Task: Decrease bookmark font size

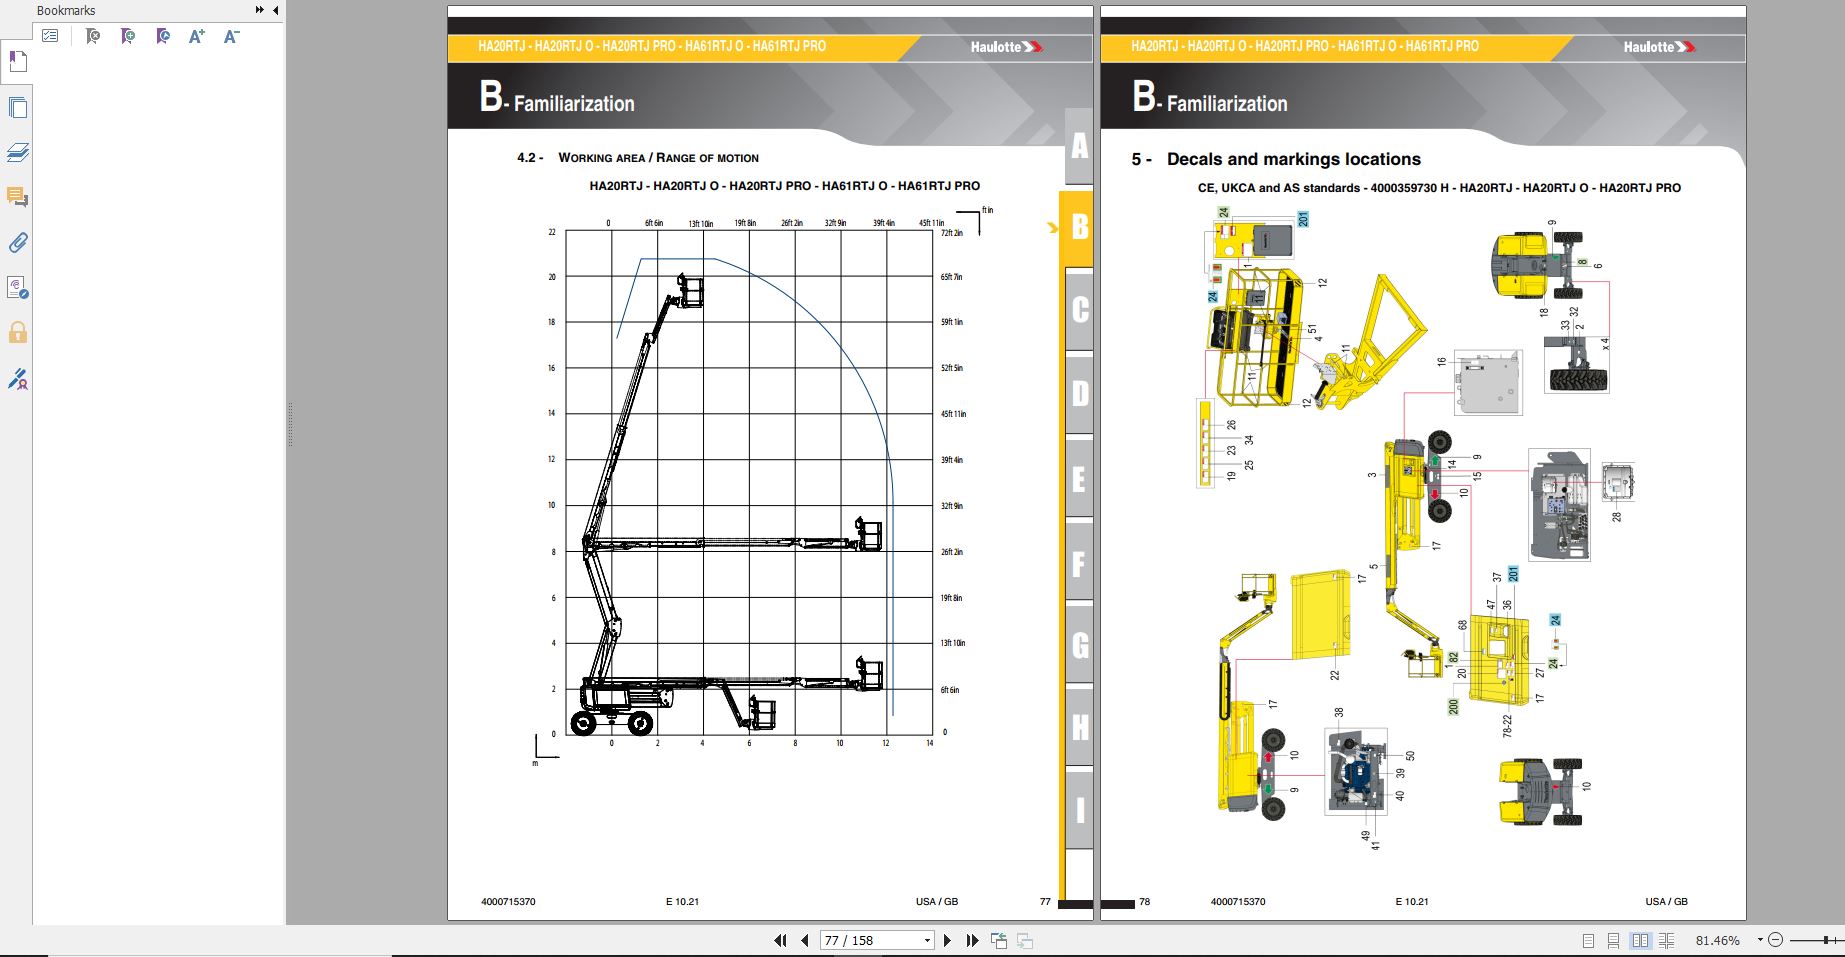Action: (x=231, y=36)
